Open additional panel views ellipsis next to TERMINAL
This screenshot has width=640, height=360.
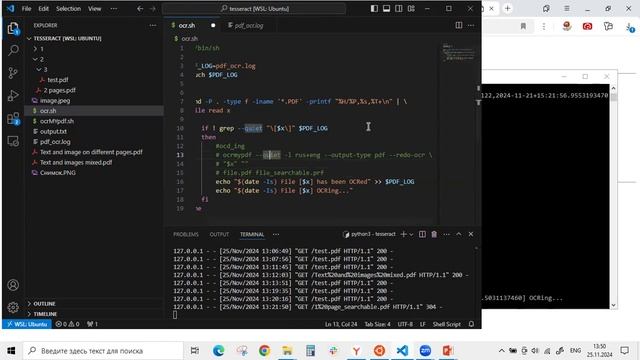point(276,234)
